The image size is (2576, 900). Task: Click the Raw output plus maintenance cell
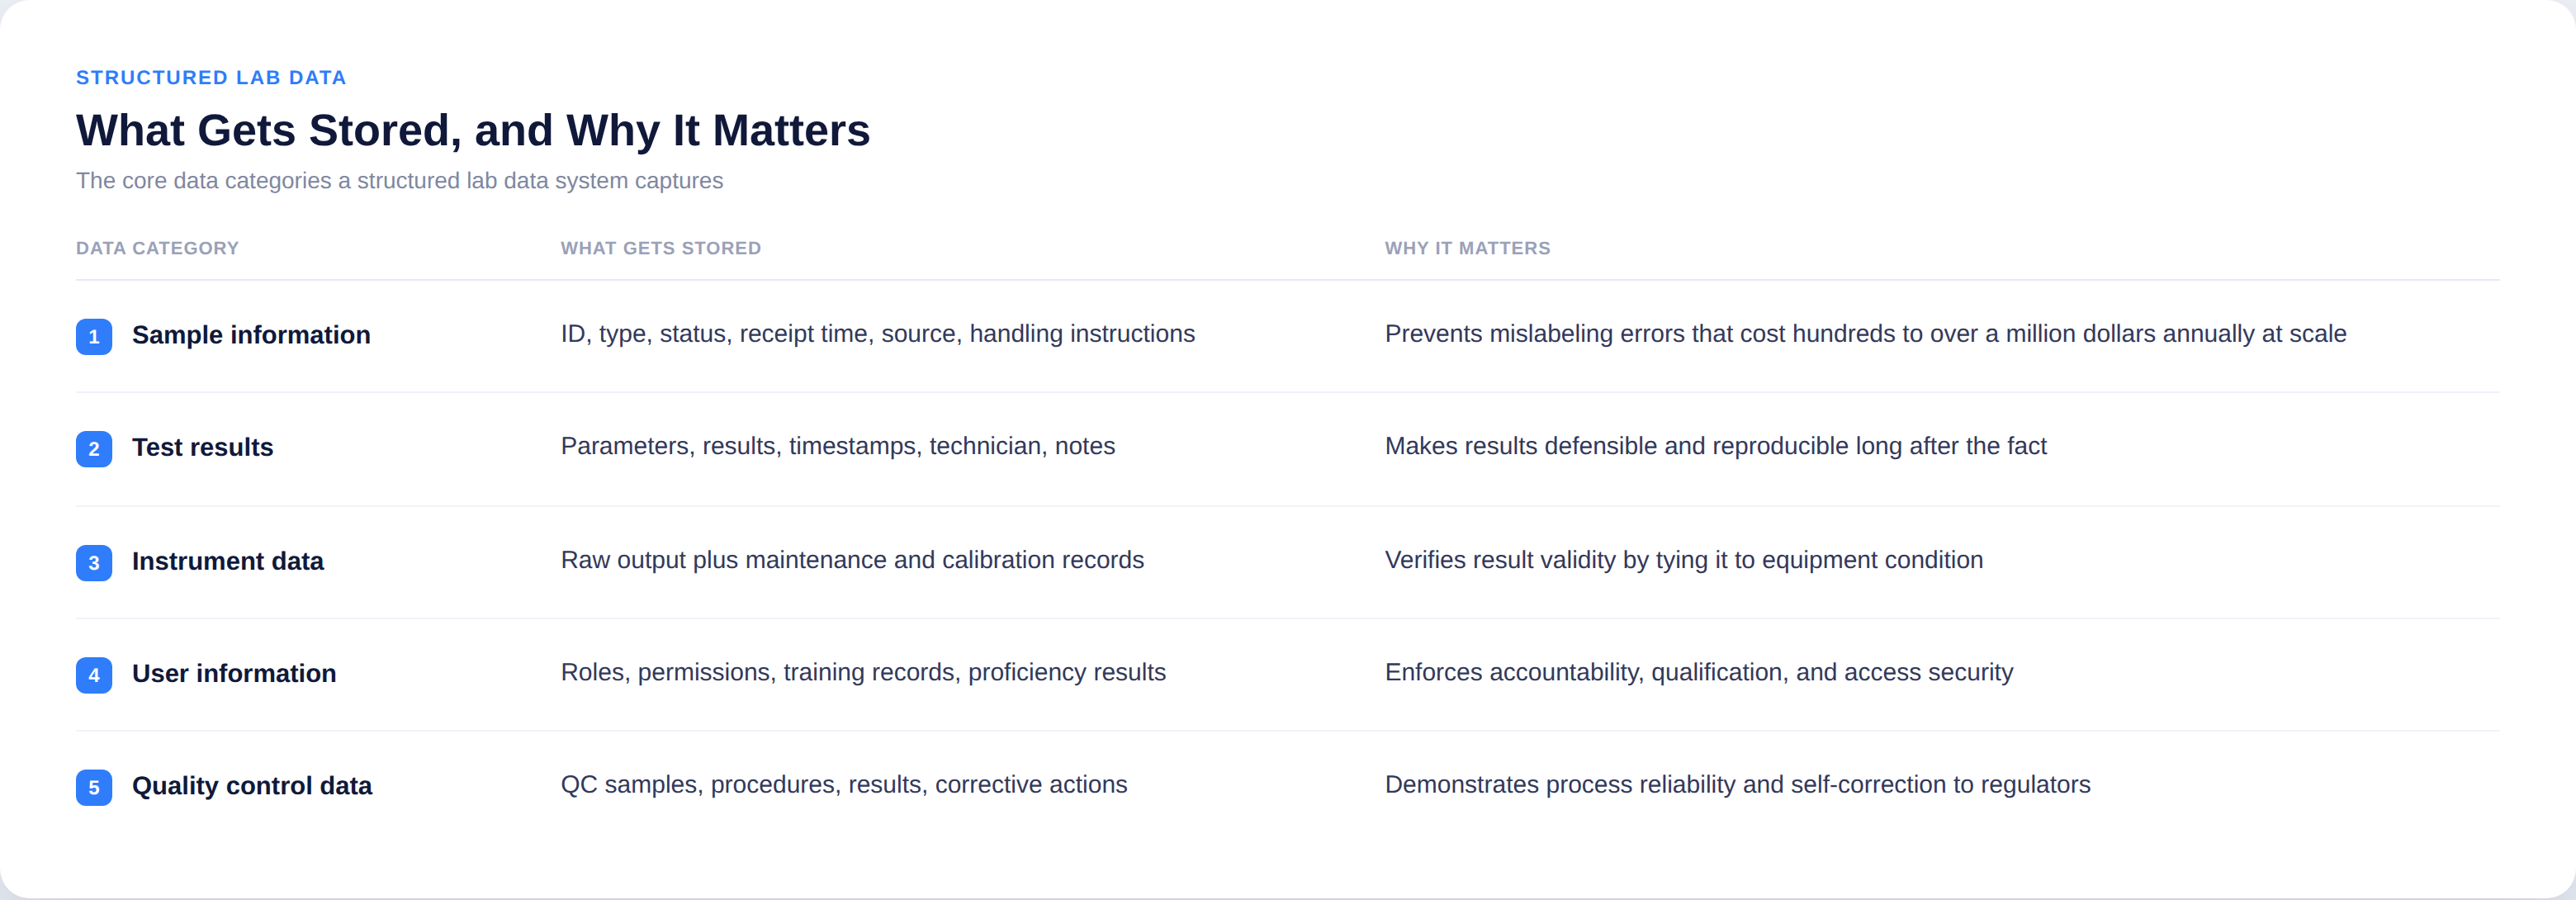pos(852,560)
